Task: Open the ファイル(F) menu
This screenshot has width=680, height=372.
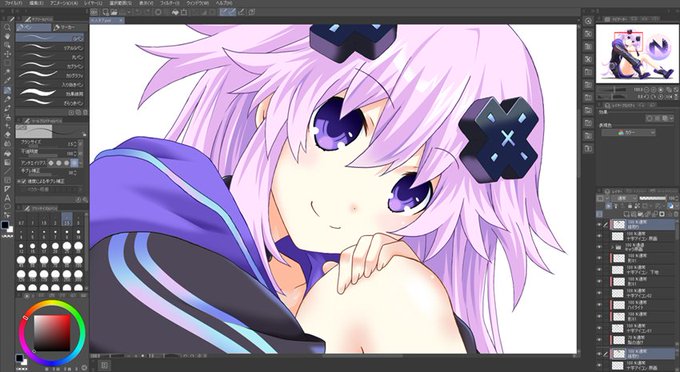Action: (x=13, y=3)
